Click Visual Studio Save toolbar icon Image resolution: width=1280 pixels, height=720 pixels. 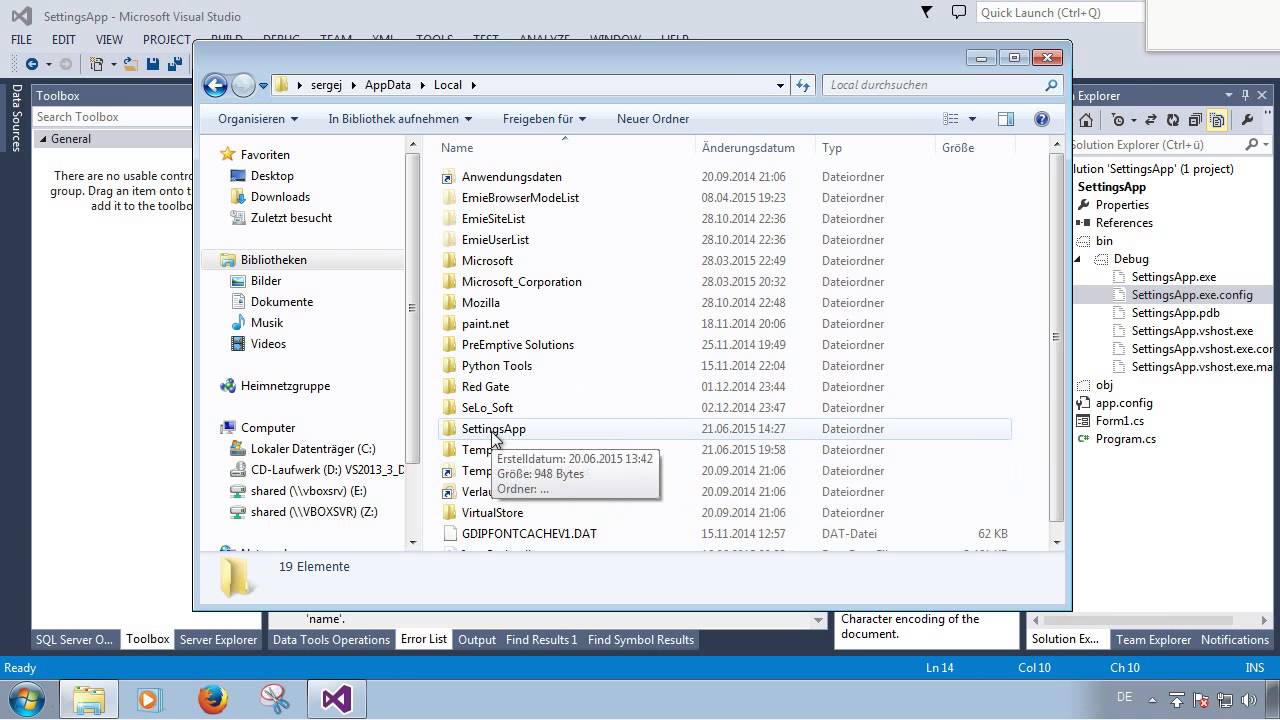click(x=153, y=64)
